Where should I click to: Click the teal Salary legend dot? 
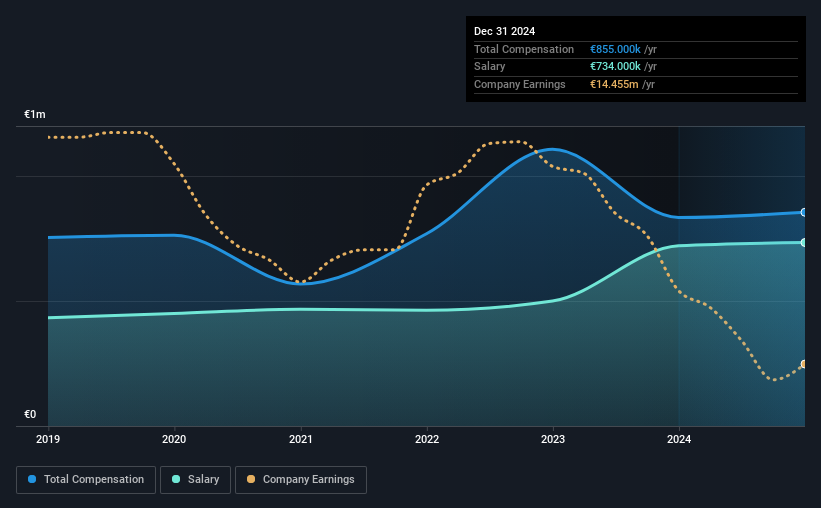pyautogui.click(x=176, y=479)
